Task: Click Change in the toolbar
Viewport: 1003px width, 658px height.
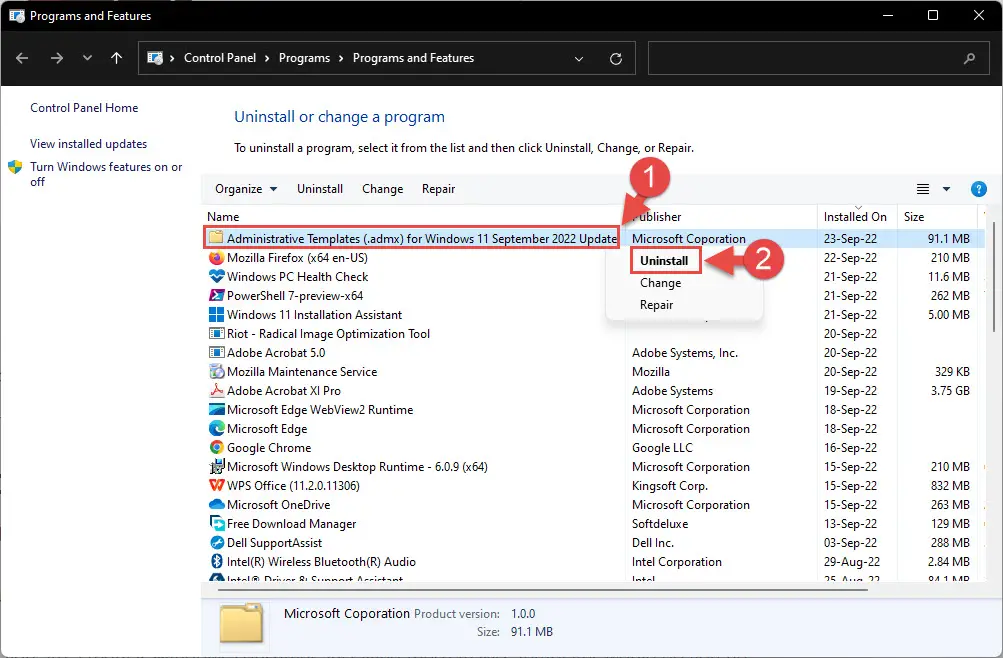Action: [383, 189]
